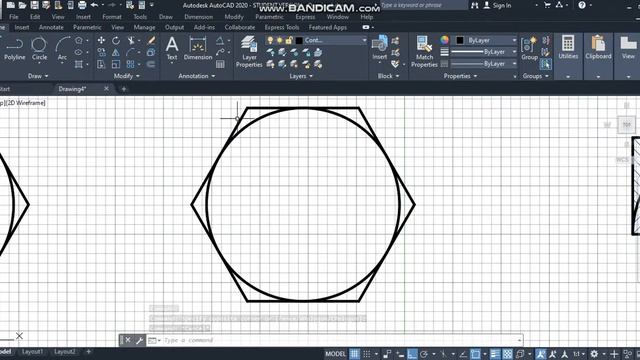Click the Open folder icon in quick access toolbar
640x360 pixels.
(x=22, y=5)
